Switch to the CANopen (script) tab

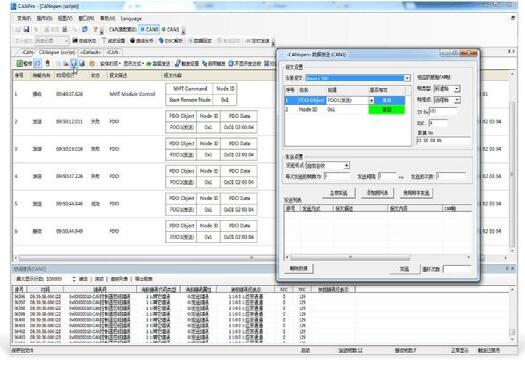tap(57, 52)
